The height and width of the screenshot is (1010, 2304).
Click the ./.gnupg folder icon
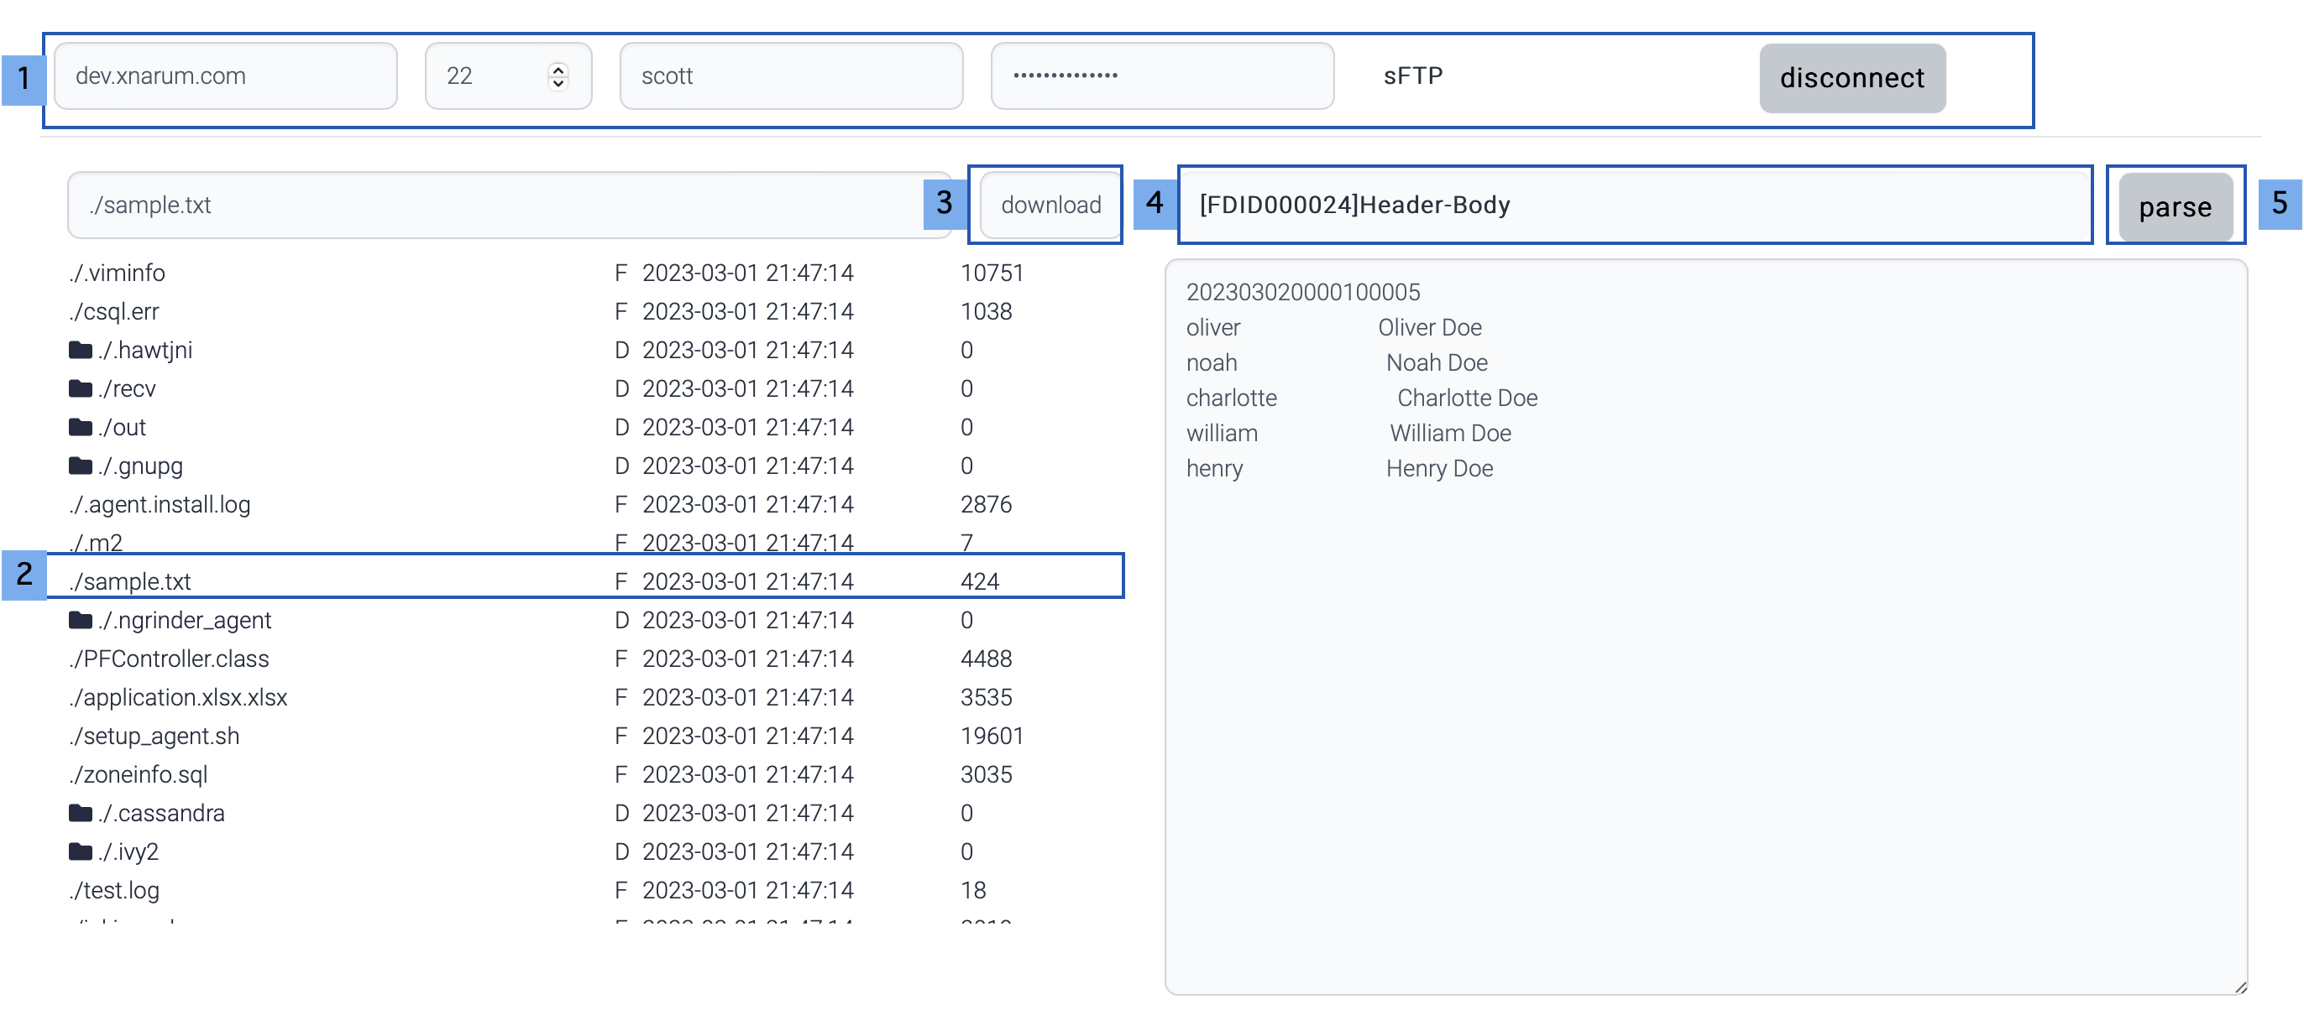pos(80,466)
